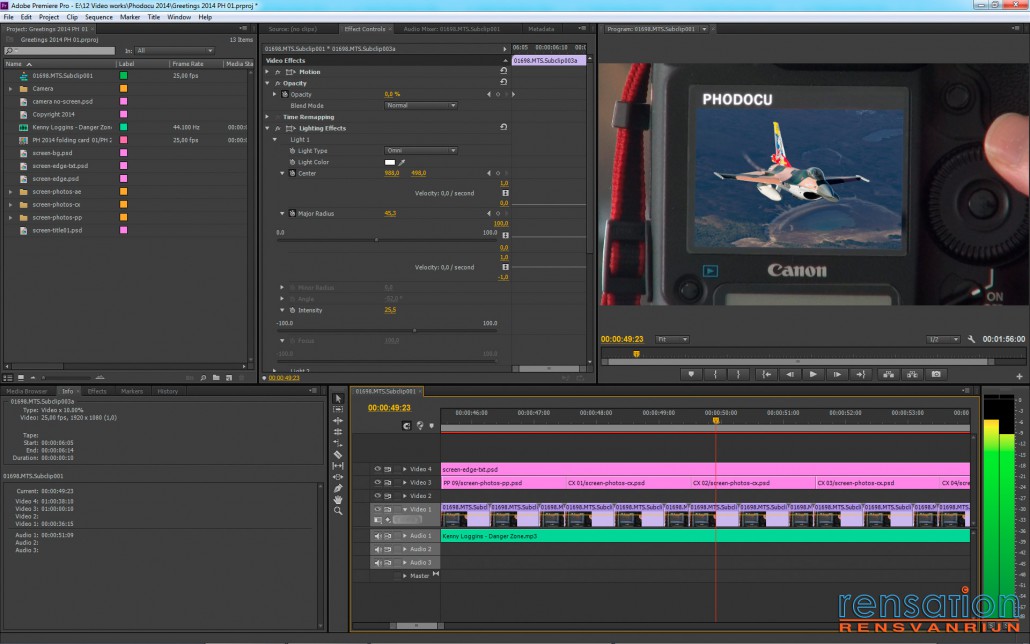Select the Selection arrow tool
This screenshot has height=644, width=1030.
(338, 398)
